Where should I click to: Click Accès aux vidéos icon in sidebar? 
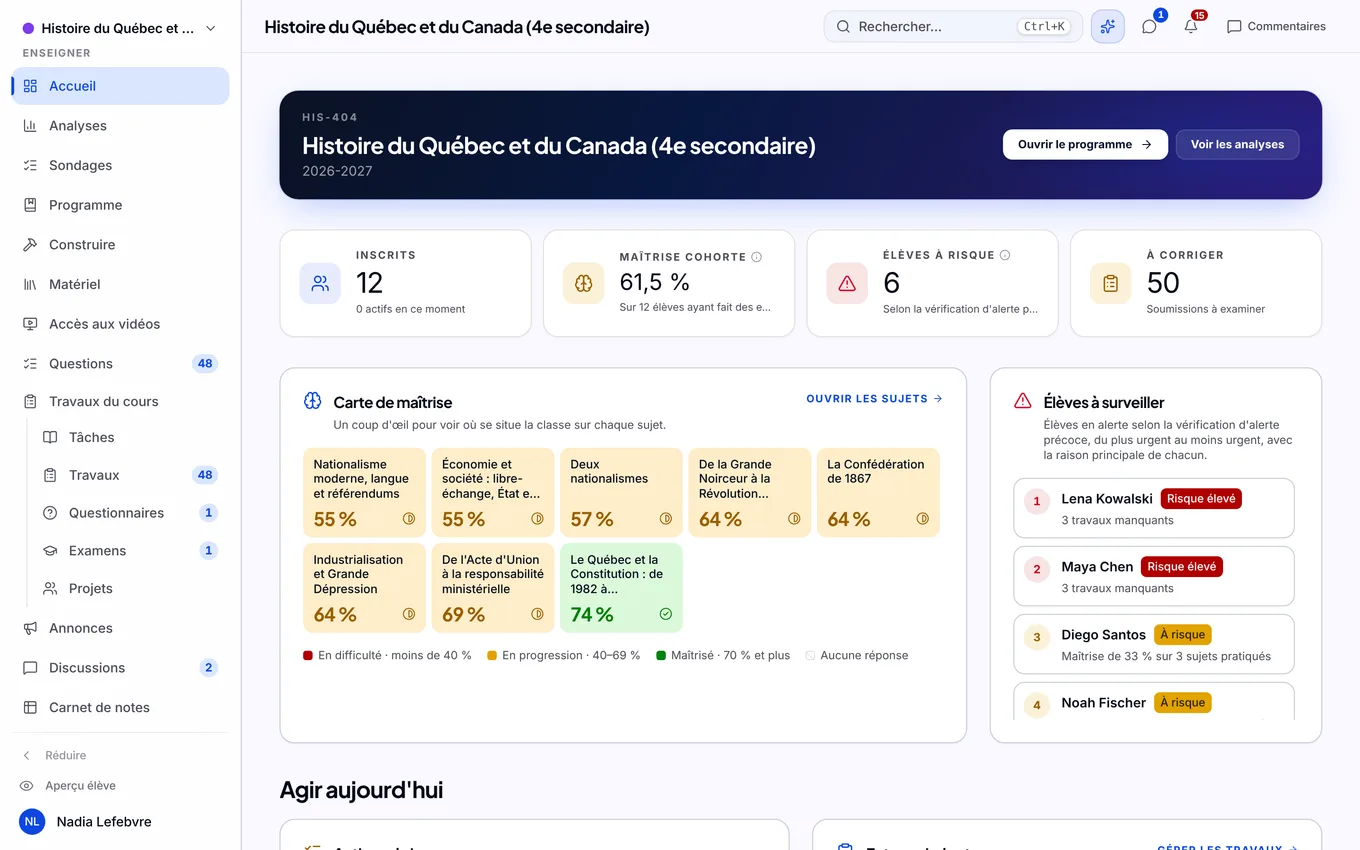point(30,324)
